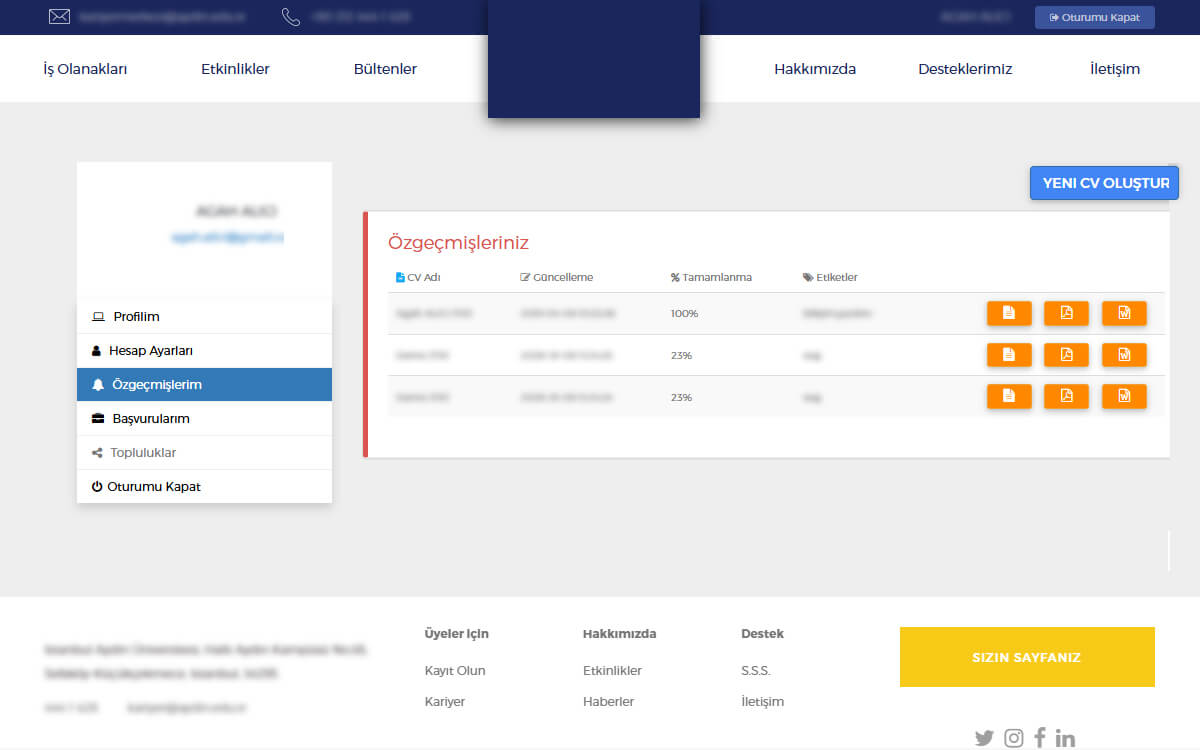Viewport: 1200px width, 750px height.
Task: Open S.S.S. footer link
Action: point(755,670)
